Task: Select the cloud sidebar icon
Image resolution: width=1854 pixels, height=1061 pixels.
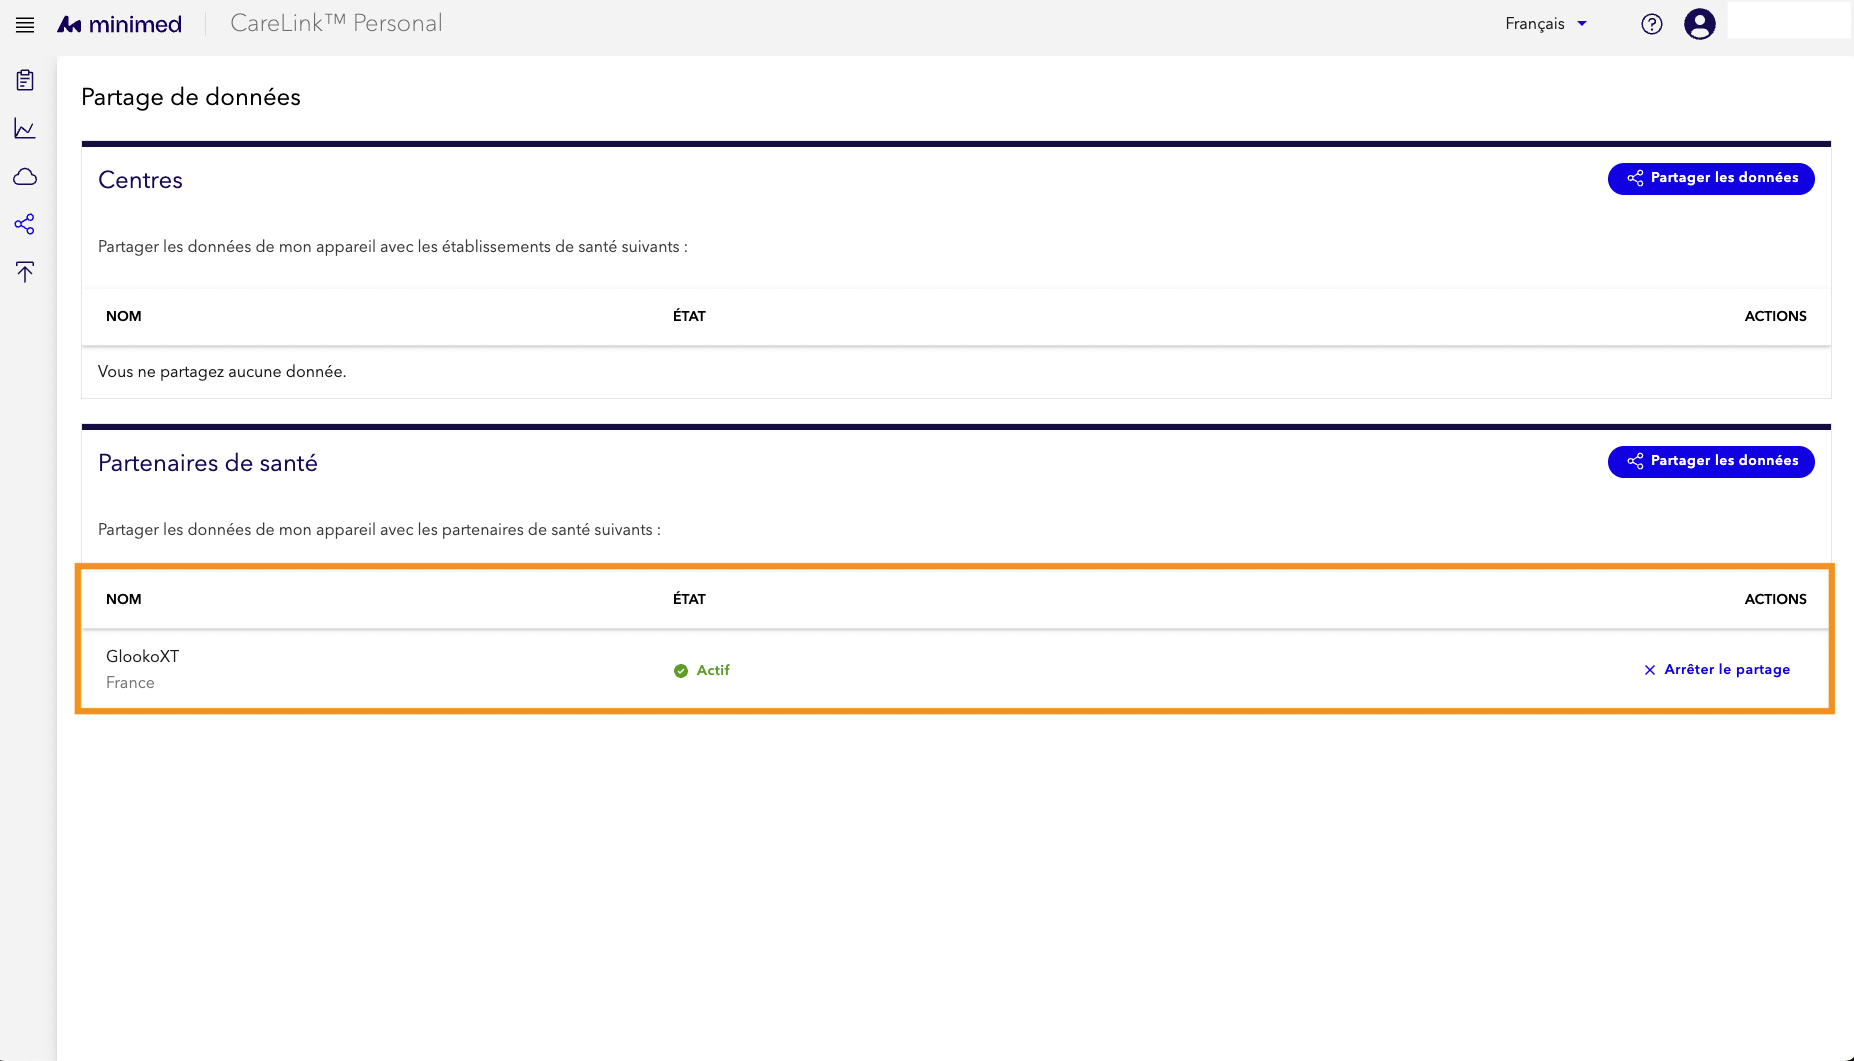Action: point(25,177)
